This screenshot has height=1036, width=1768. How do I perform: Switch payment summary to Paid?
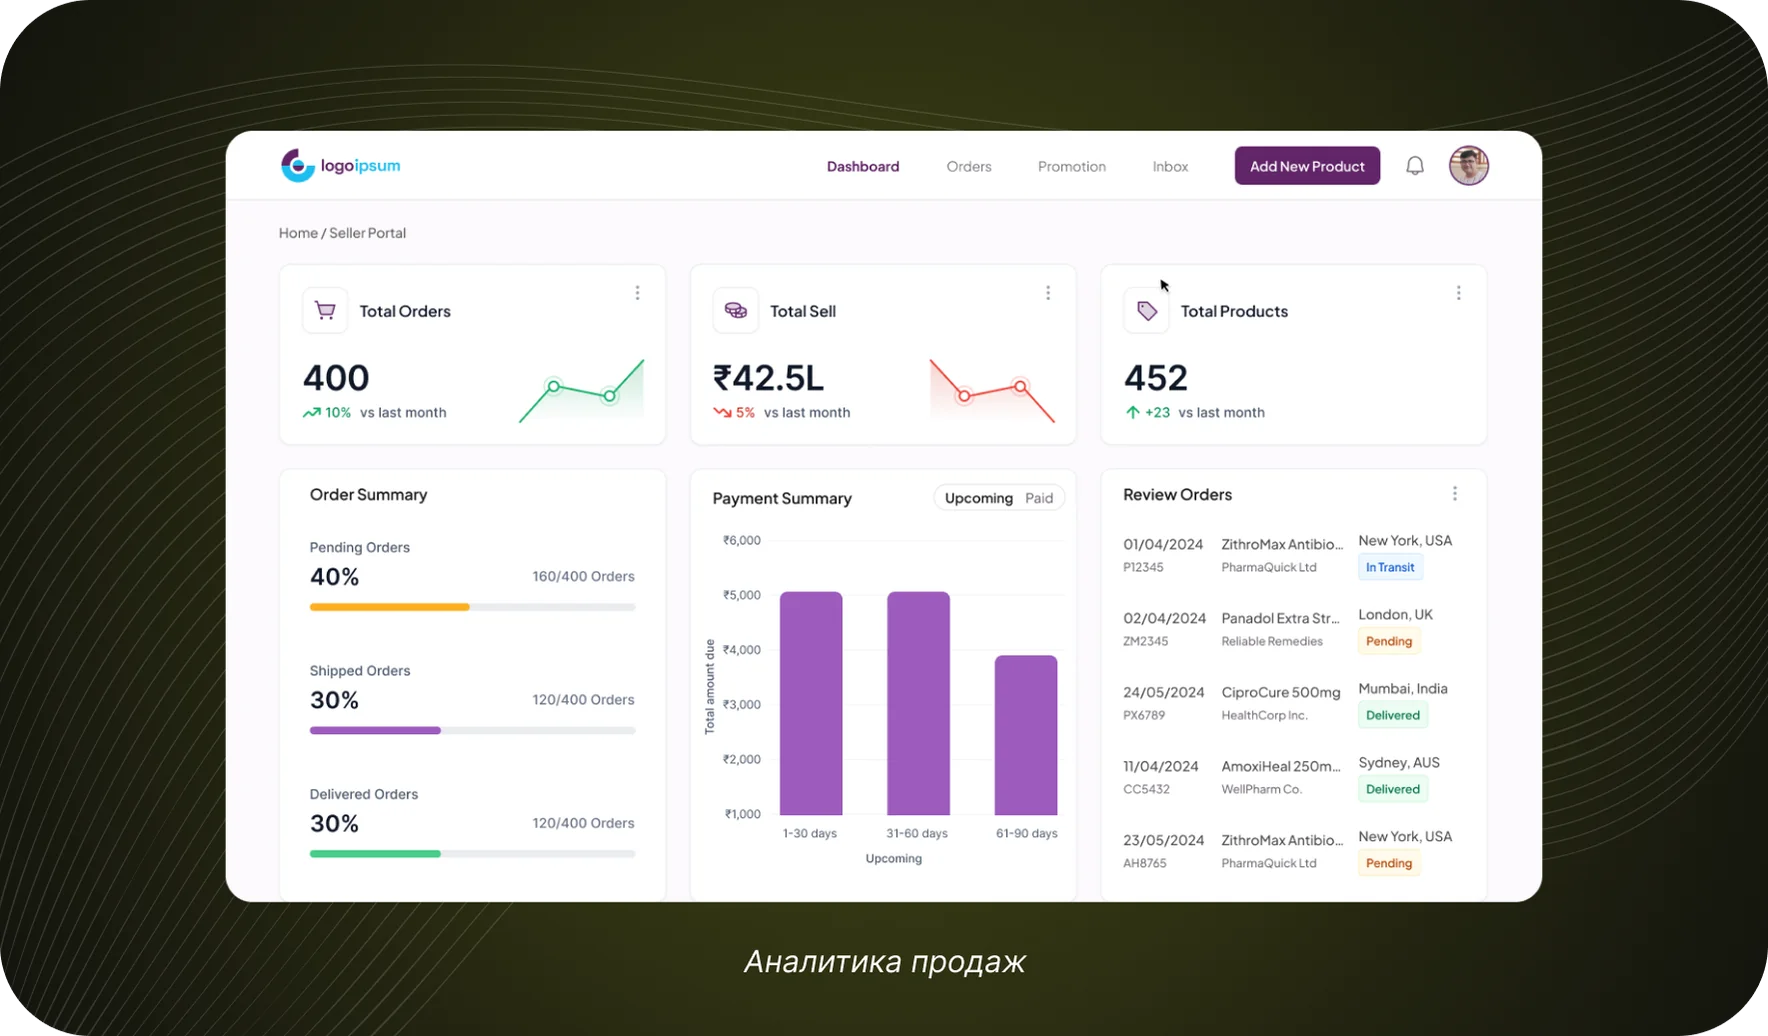pos(1039,498)
